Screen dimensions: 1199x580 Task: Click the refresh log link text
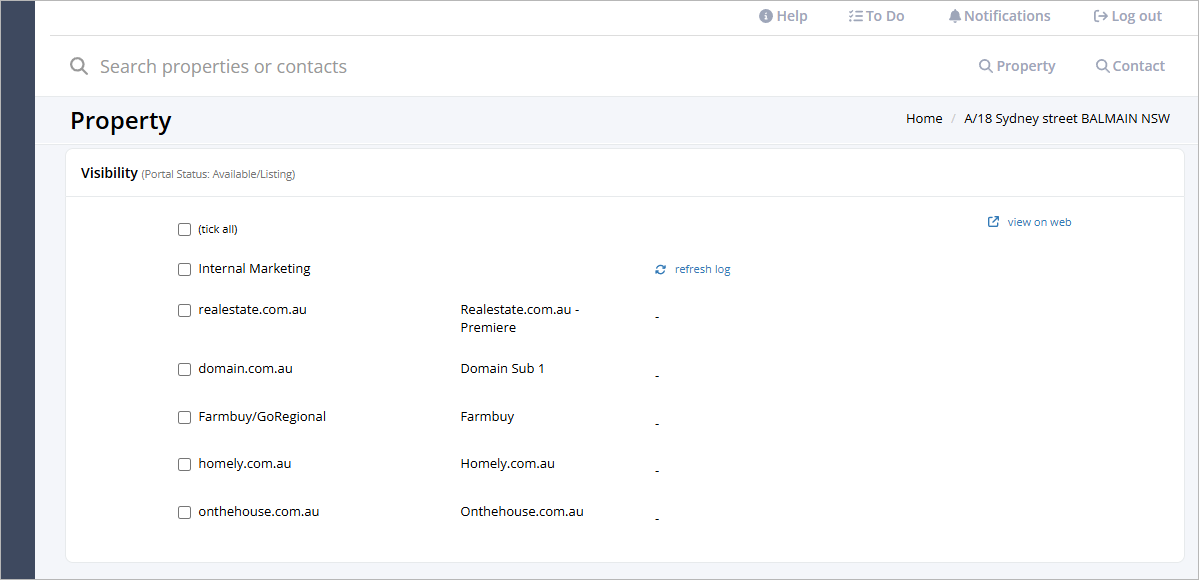pos(703,269)
